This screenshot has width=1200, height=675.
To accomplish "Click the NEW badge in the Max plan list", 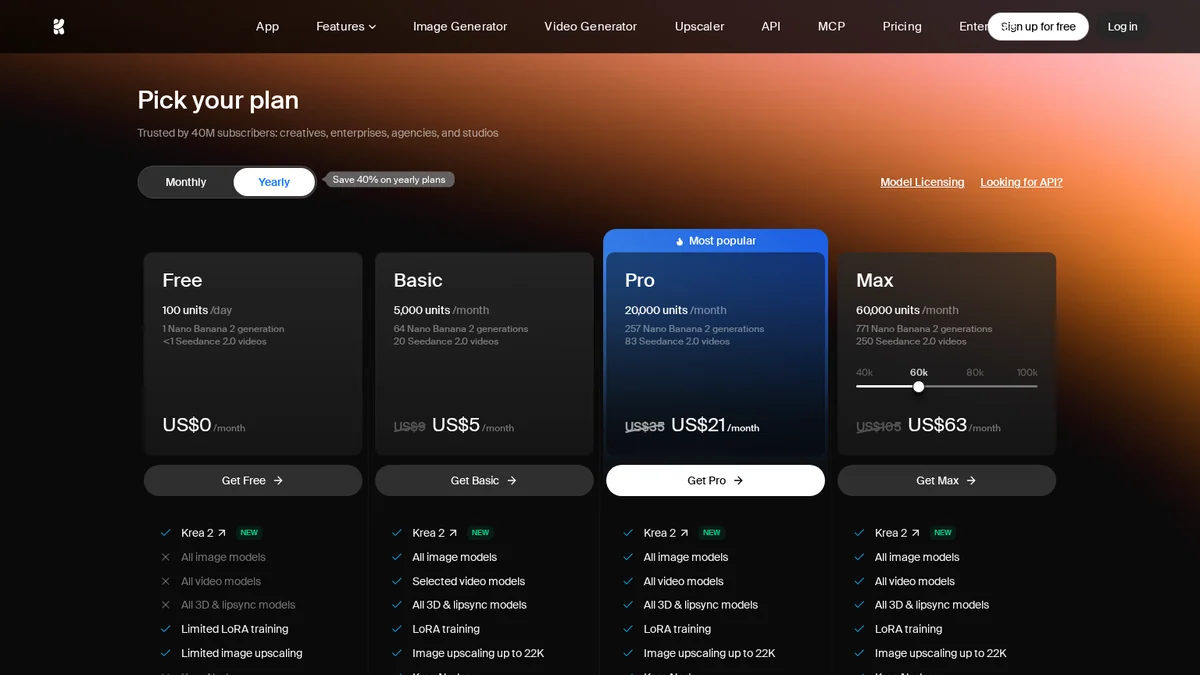I will pyautogui.click(x=942, y=533).
